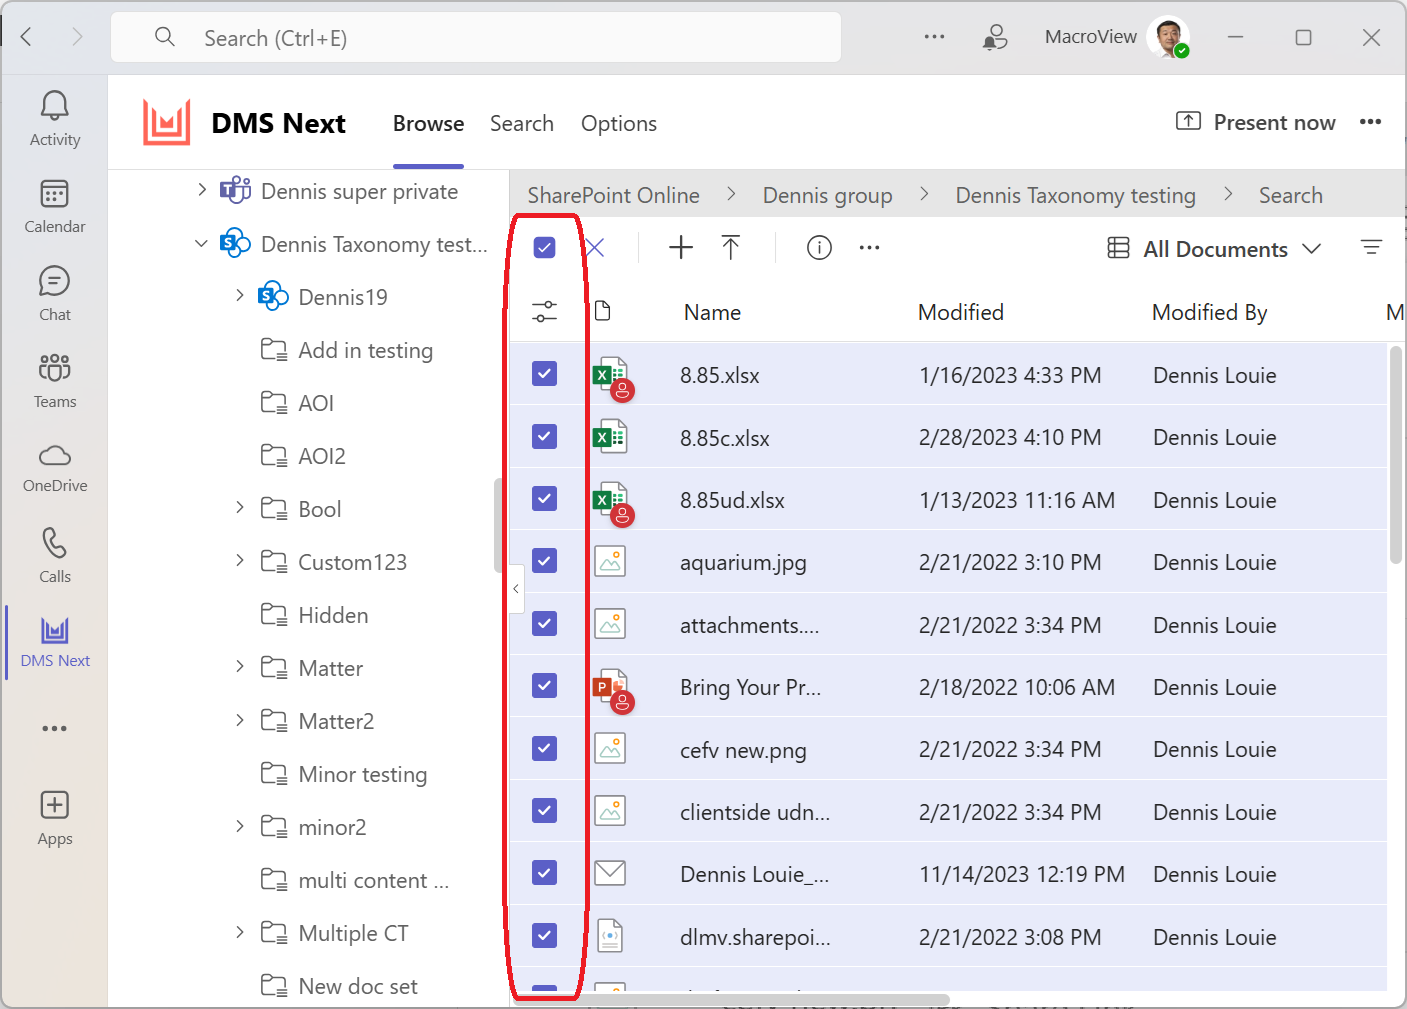The image size is (1407, 1009).
Task: Switch to the Options tab
Action: click(619, 123)
